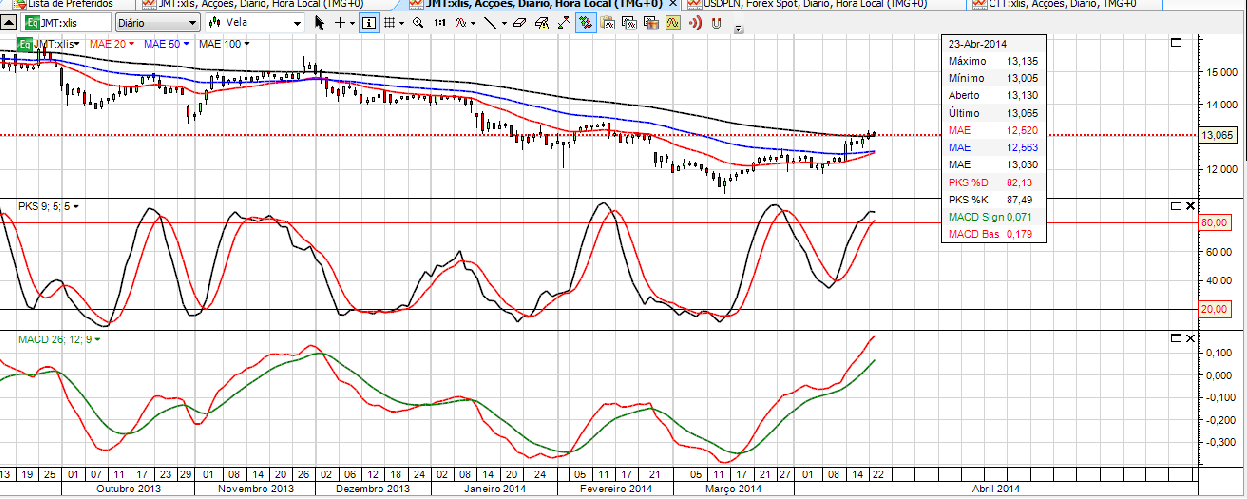
Task: Select the eraser tool
Action: coord(519,22)
